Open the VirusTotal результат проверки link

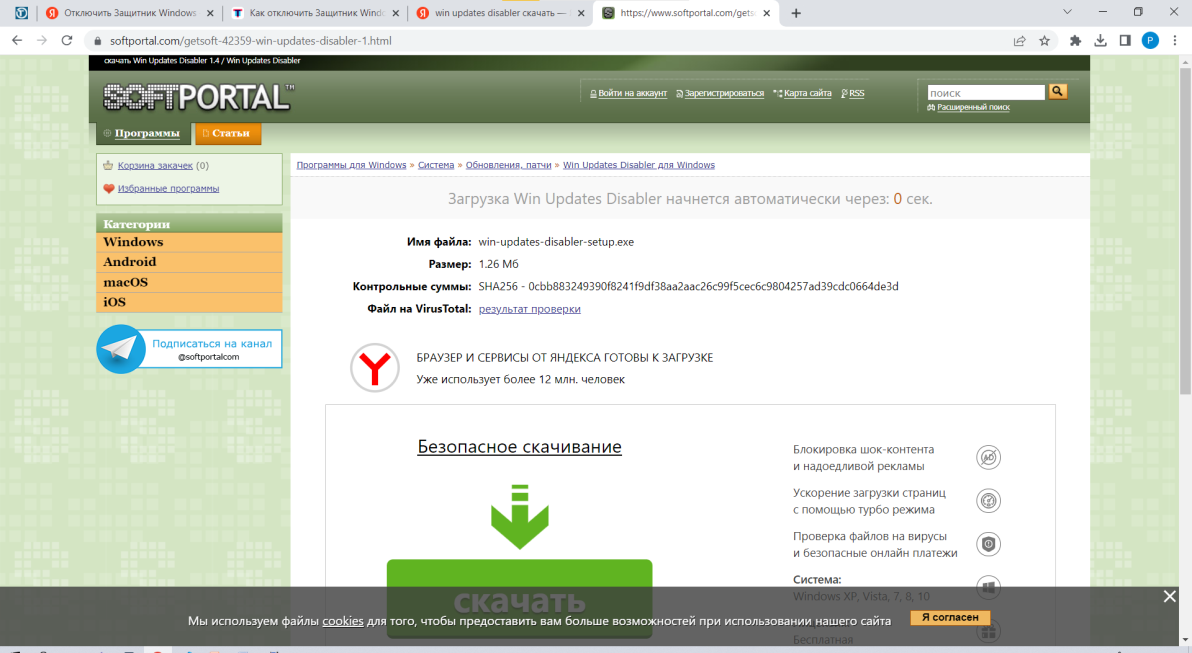pos(530,309)
